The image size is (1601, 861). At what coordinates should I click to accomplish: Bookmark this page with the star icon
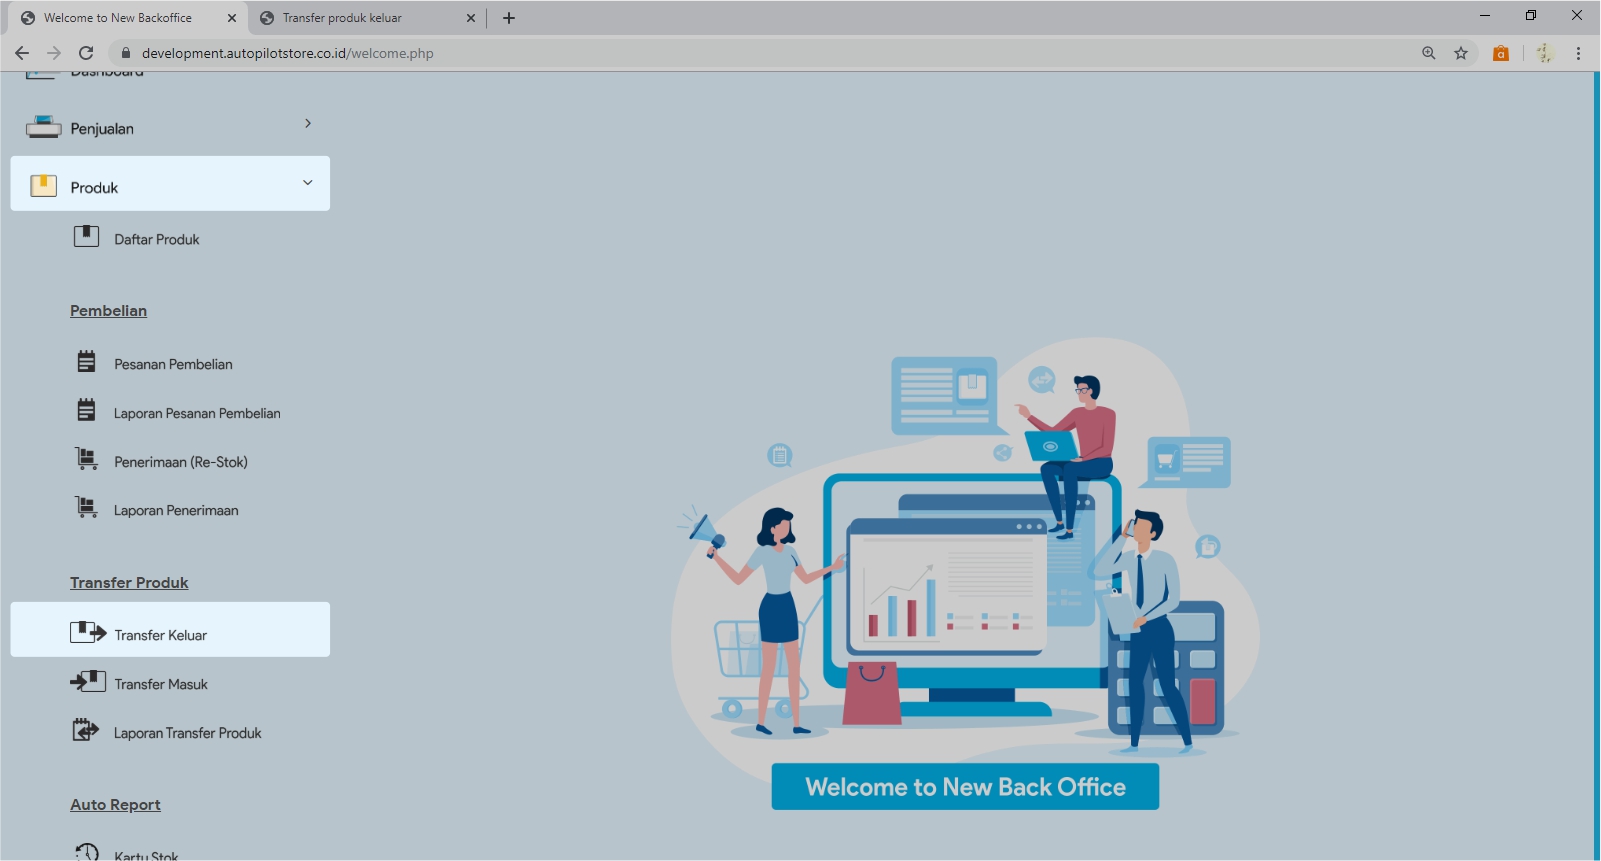coord(1461,53)
